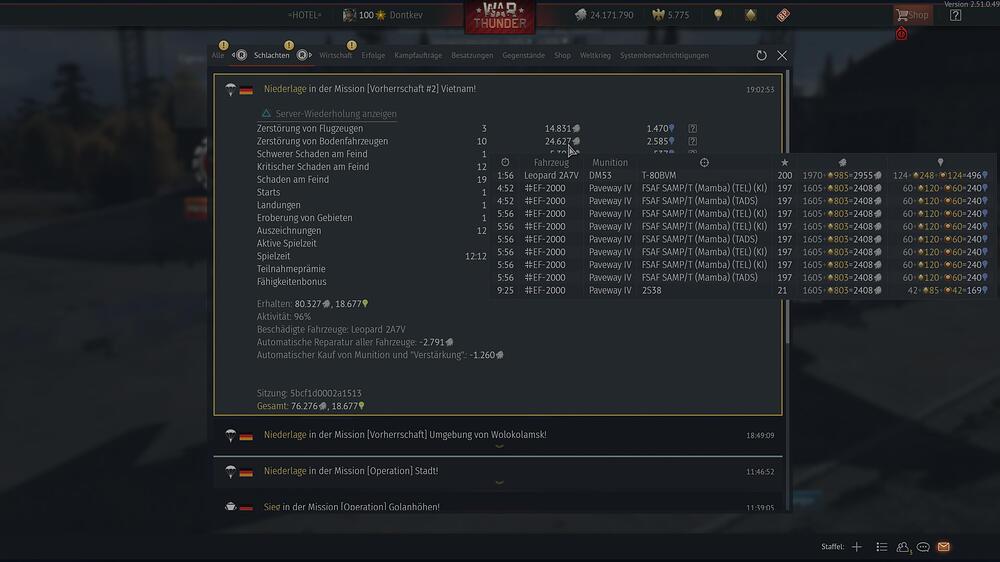Click the Auszeichnungen row
Viewport: 1000px width, 562px height.
tap(372, 231)
